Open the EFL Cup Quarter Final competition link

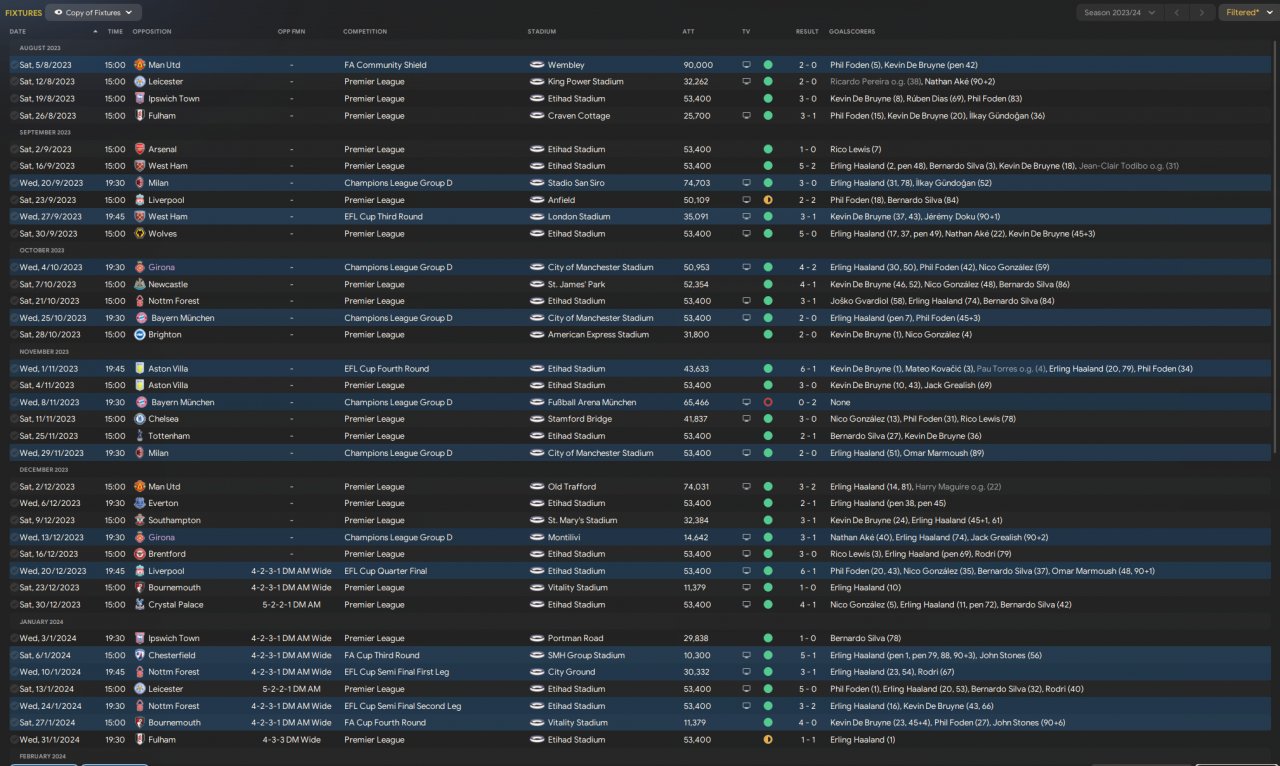(x=385, y=571)
